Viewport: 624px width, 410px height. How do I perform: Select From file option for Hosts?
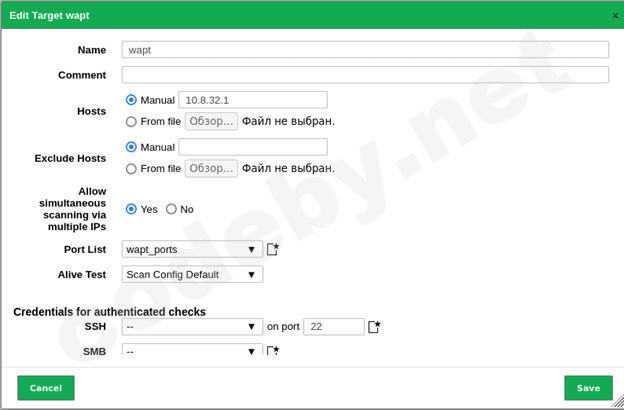[x=131, y=121]
